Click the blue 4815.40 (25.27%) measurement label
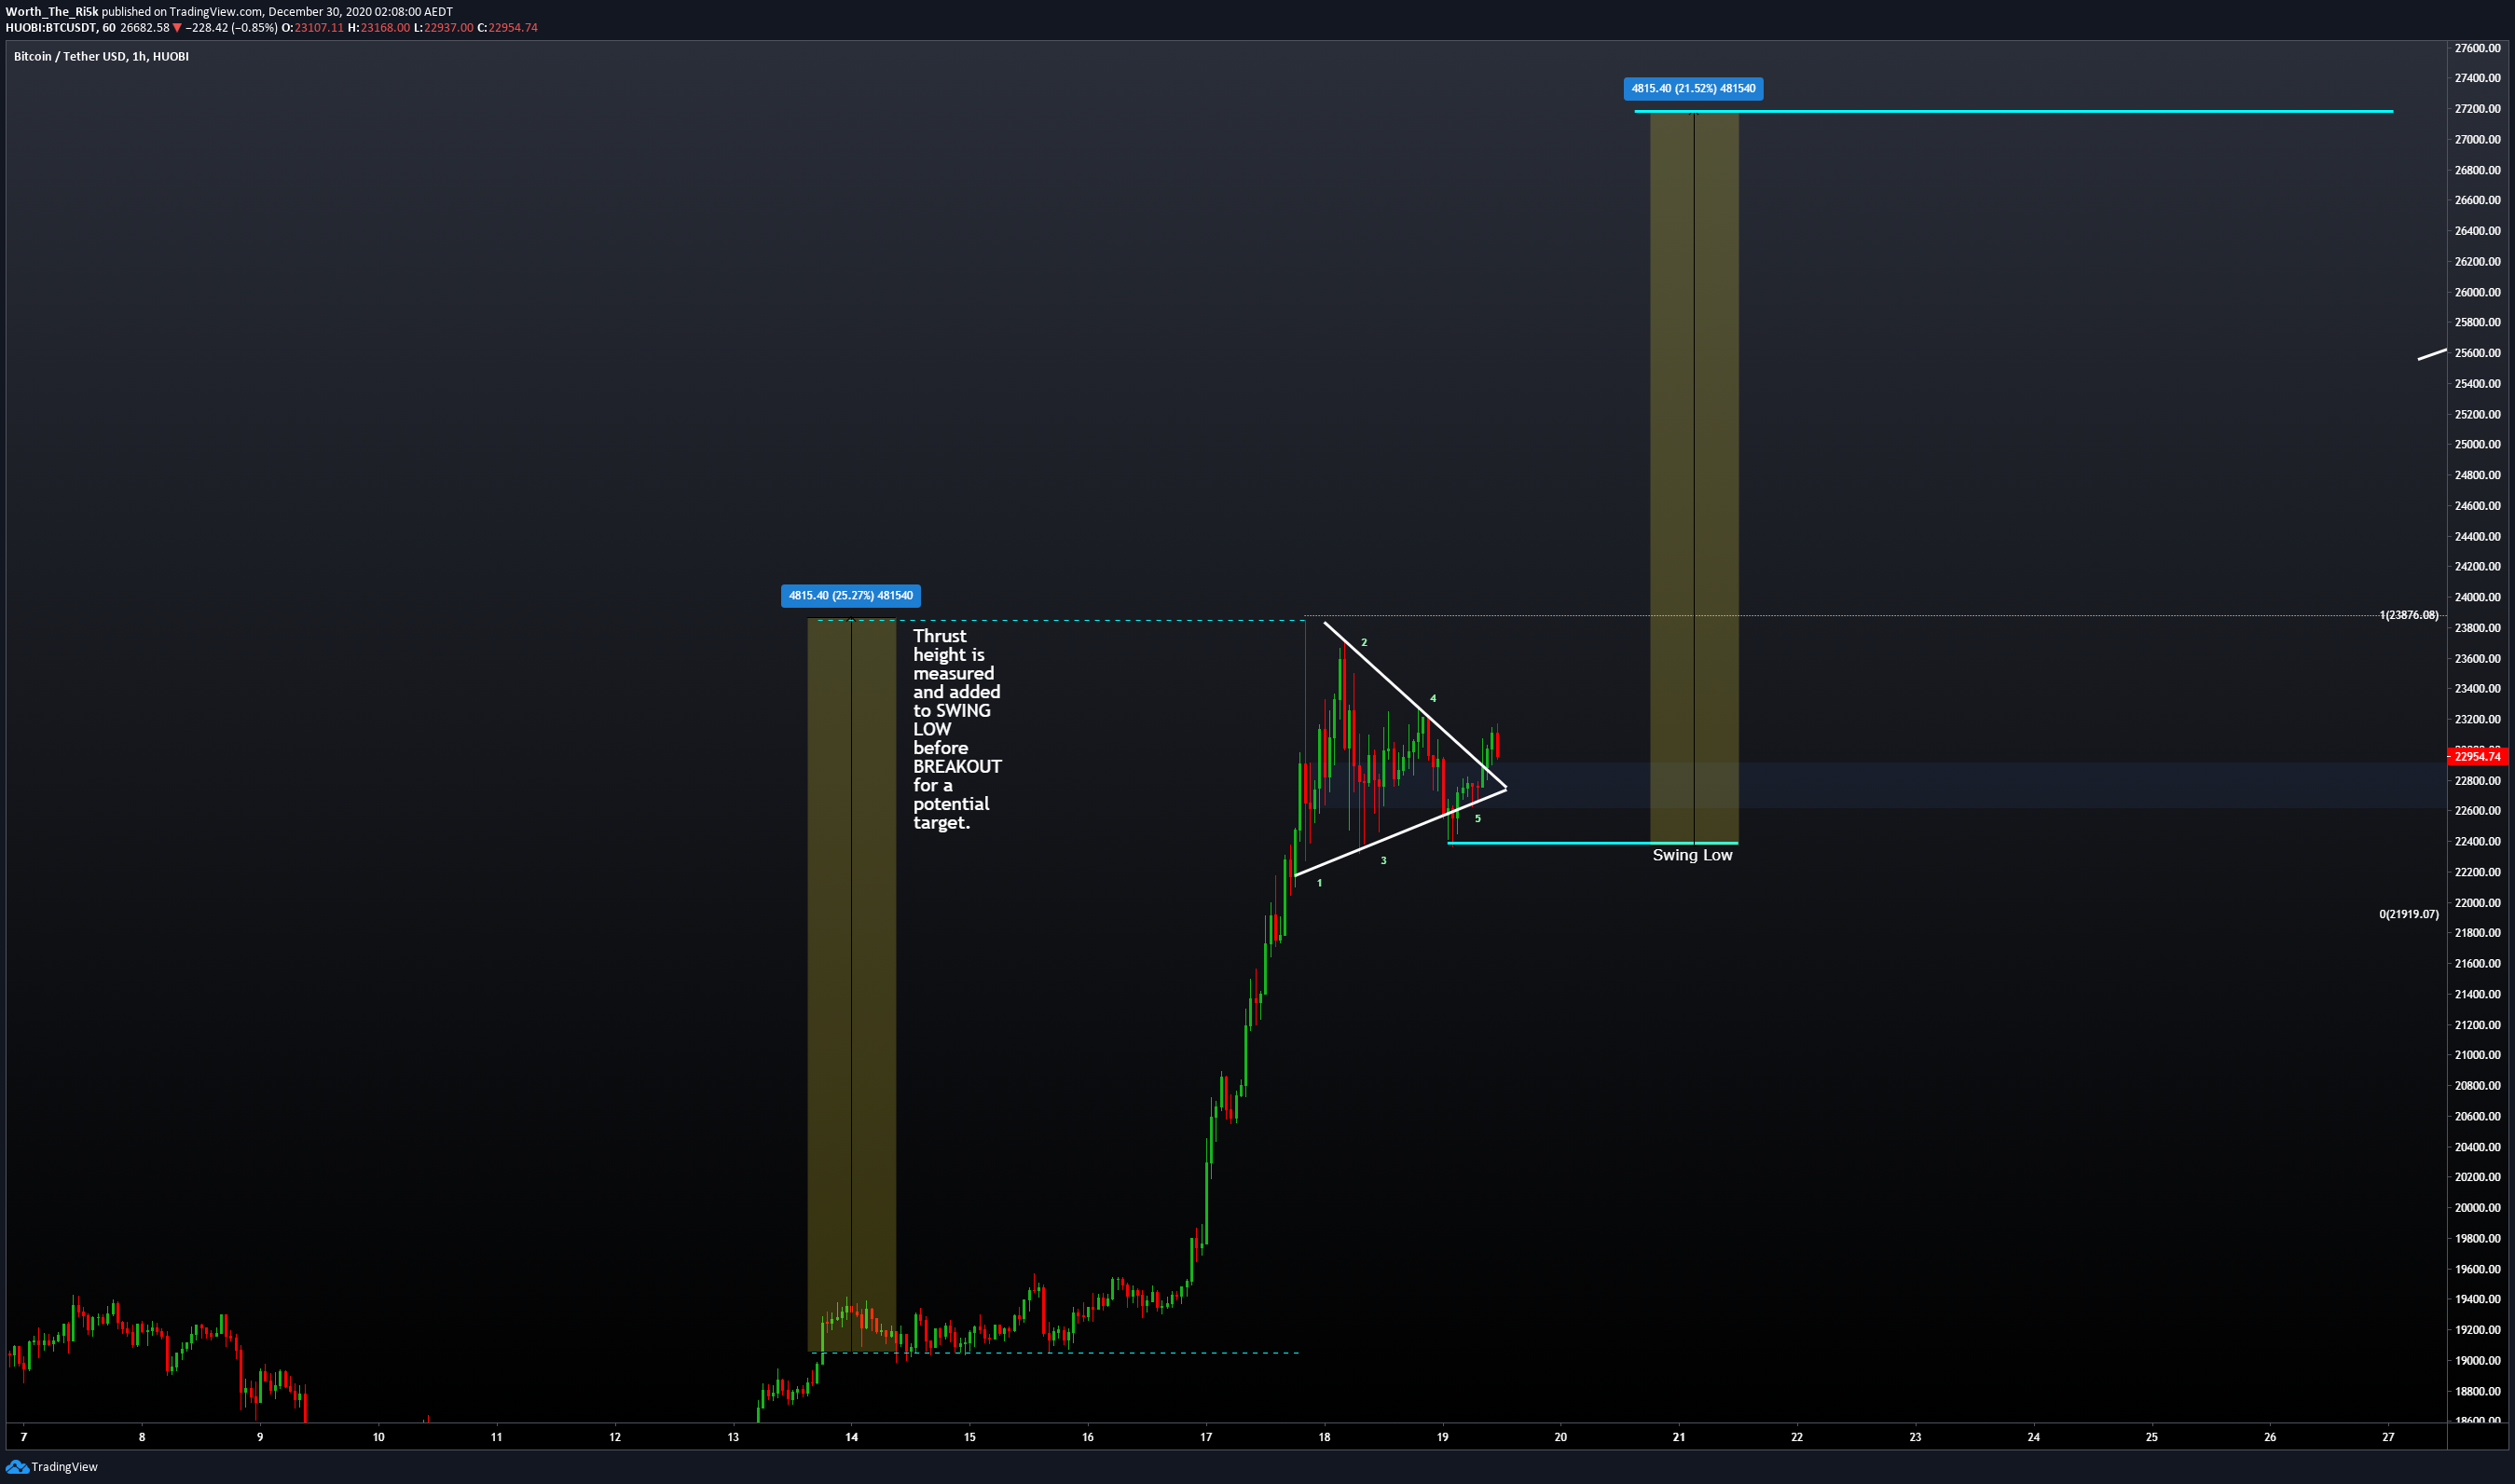The image size is (2515, 1484). pos(851,596)
